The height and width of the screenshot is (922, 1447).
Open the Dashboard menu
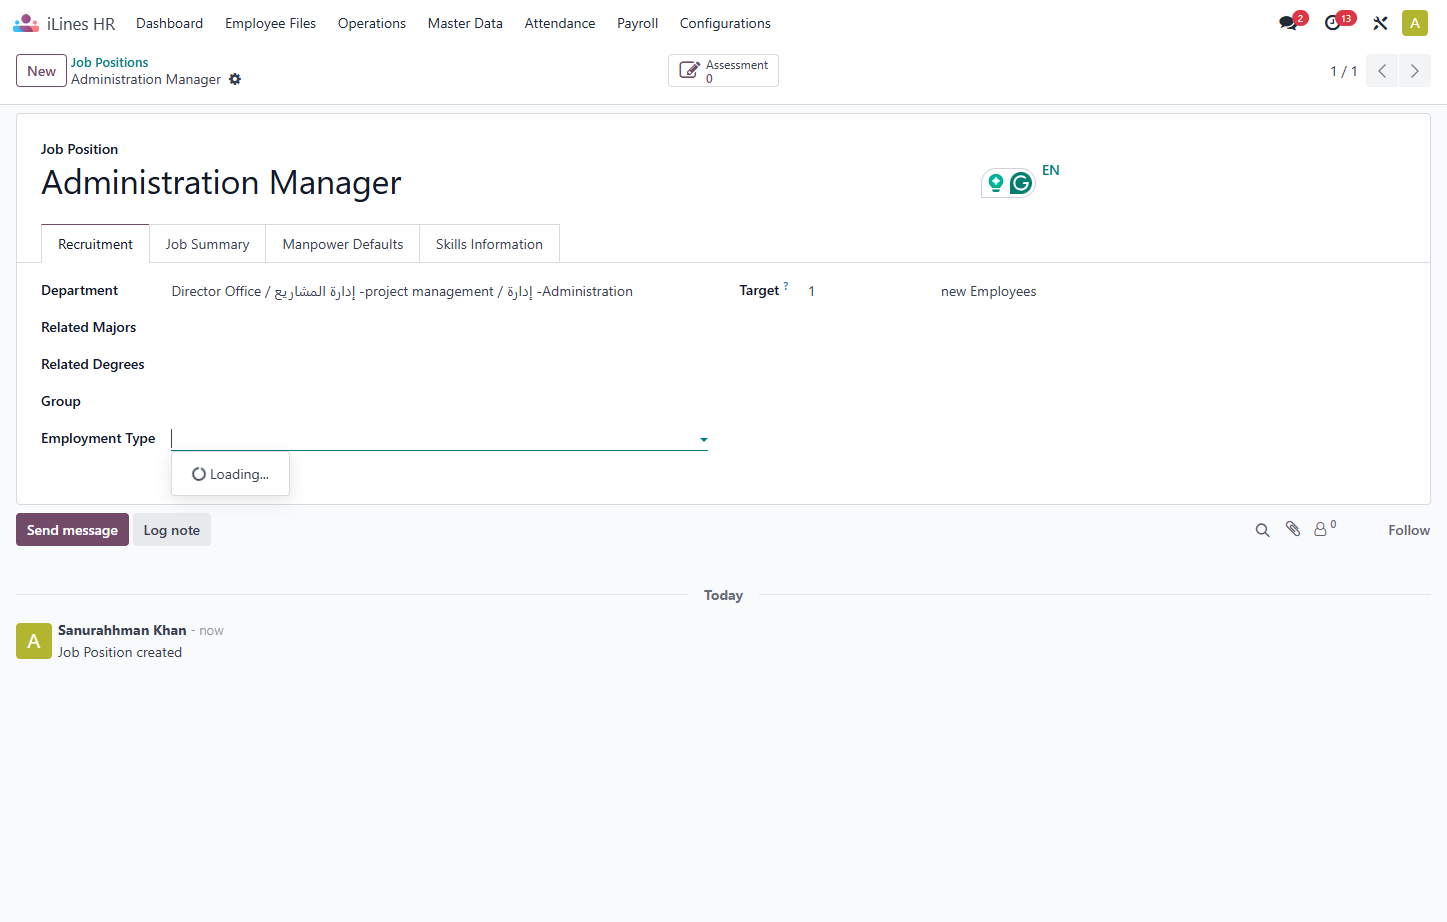click(169, 23)
